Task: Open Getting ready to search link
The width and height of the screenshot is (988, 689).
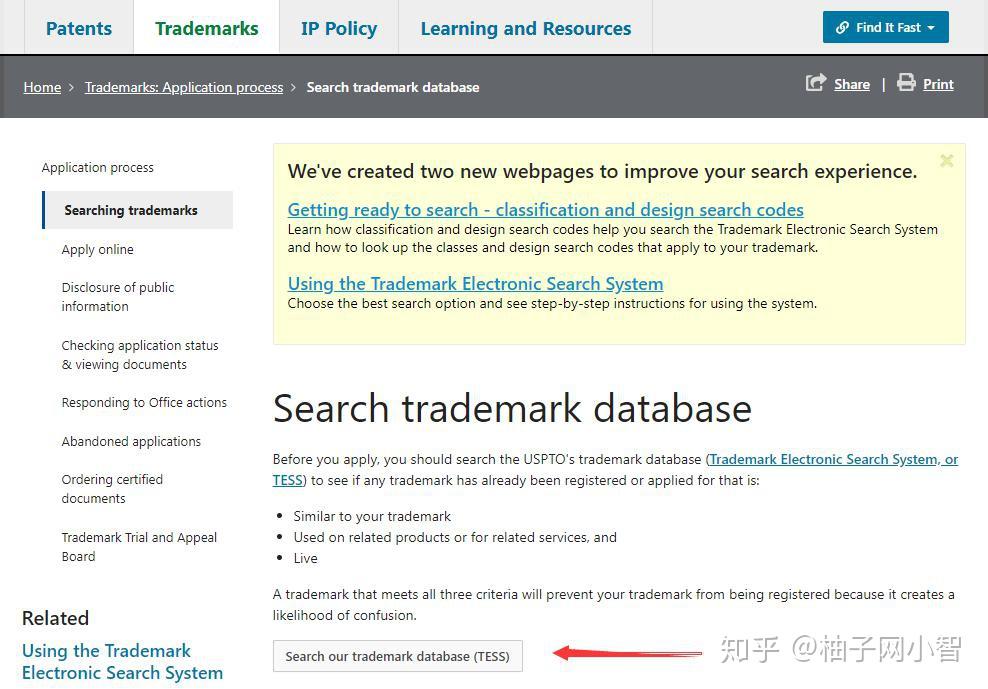Action: 545,210
